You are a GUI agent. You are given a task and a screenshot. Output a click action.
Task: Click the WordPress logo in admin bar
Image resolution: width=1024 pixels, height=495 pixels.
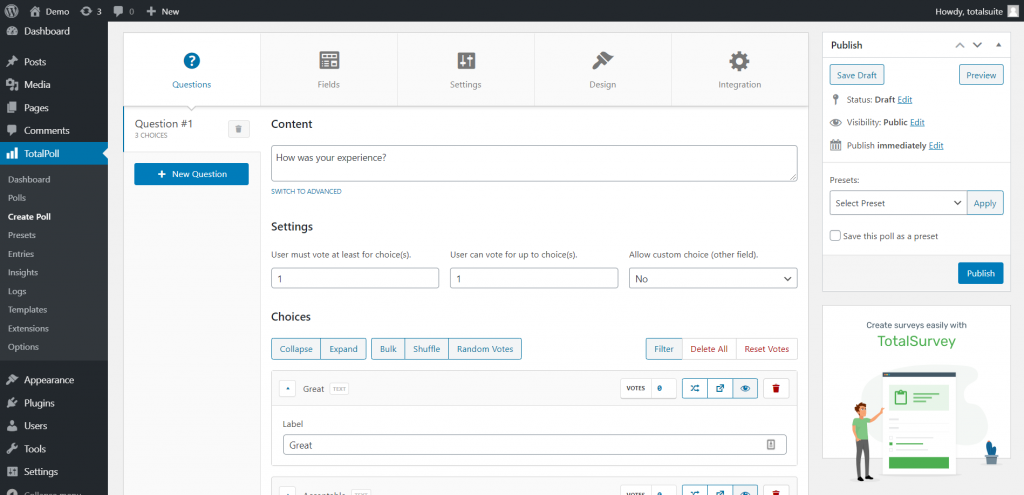click(12, 11)
